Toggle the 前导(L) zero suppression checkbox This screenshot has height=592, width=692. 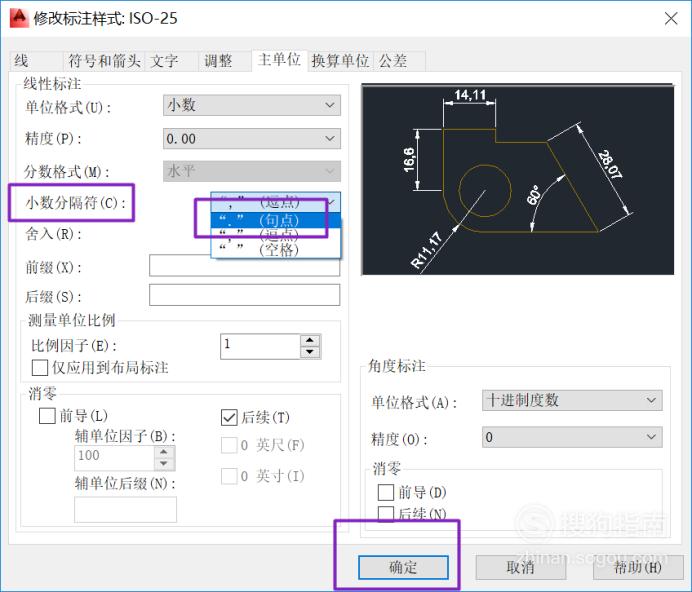point(47,416)
